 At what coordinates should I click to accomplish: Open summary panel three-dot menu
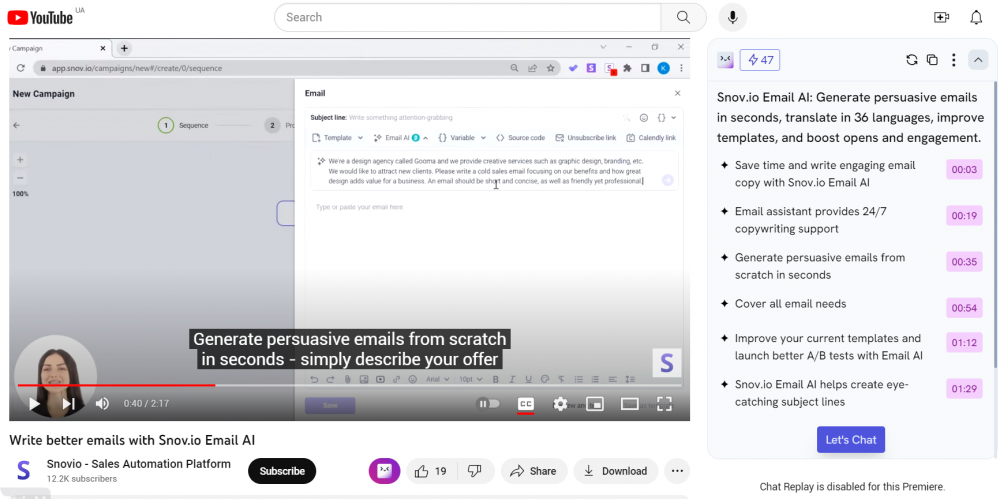click(x=953, y=60)
